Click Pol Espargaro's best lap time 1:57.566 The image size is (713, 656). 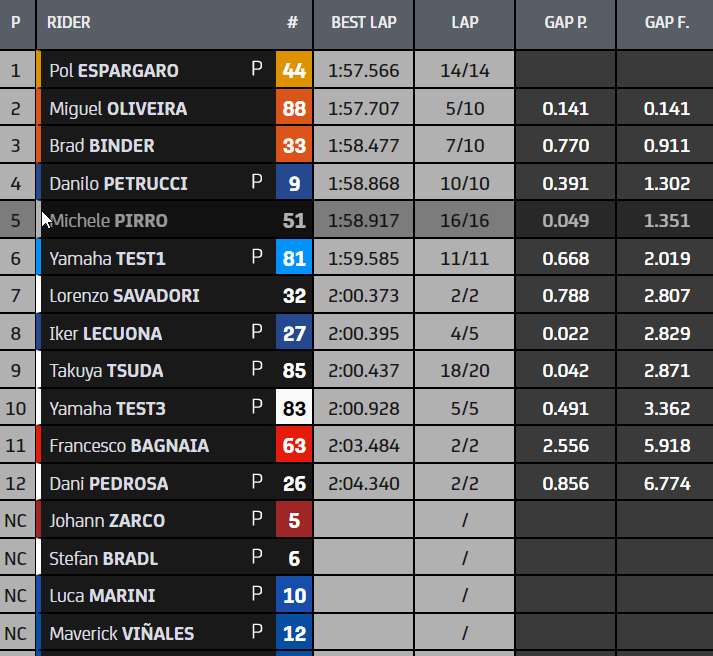click(362, 71)
